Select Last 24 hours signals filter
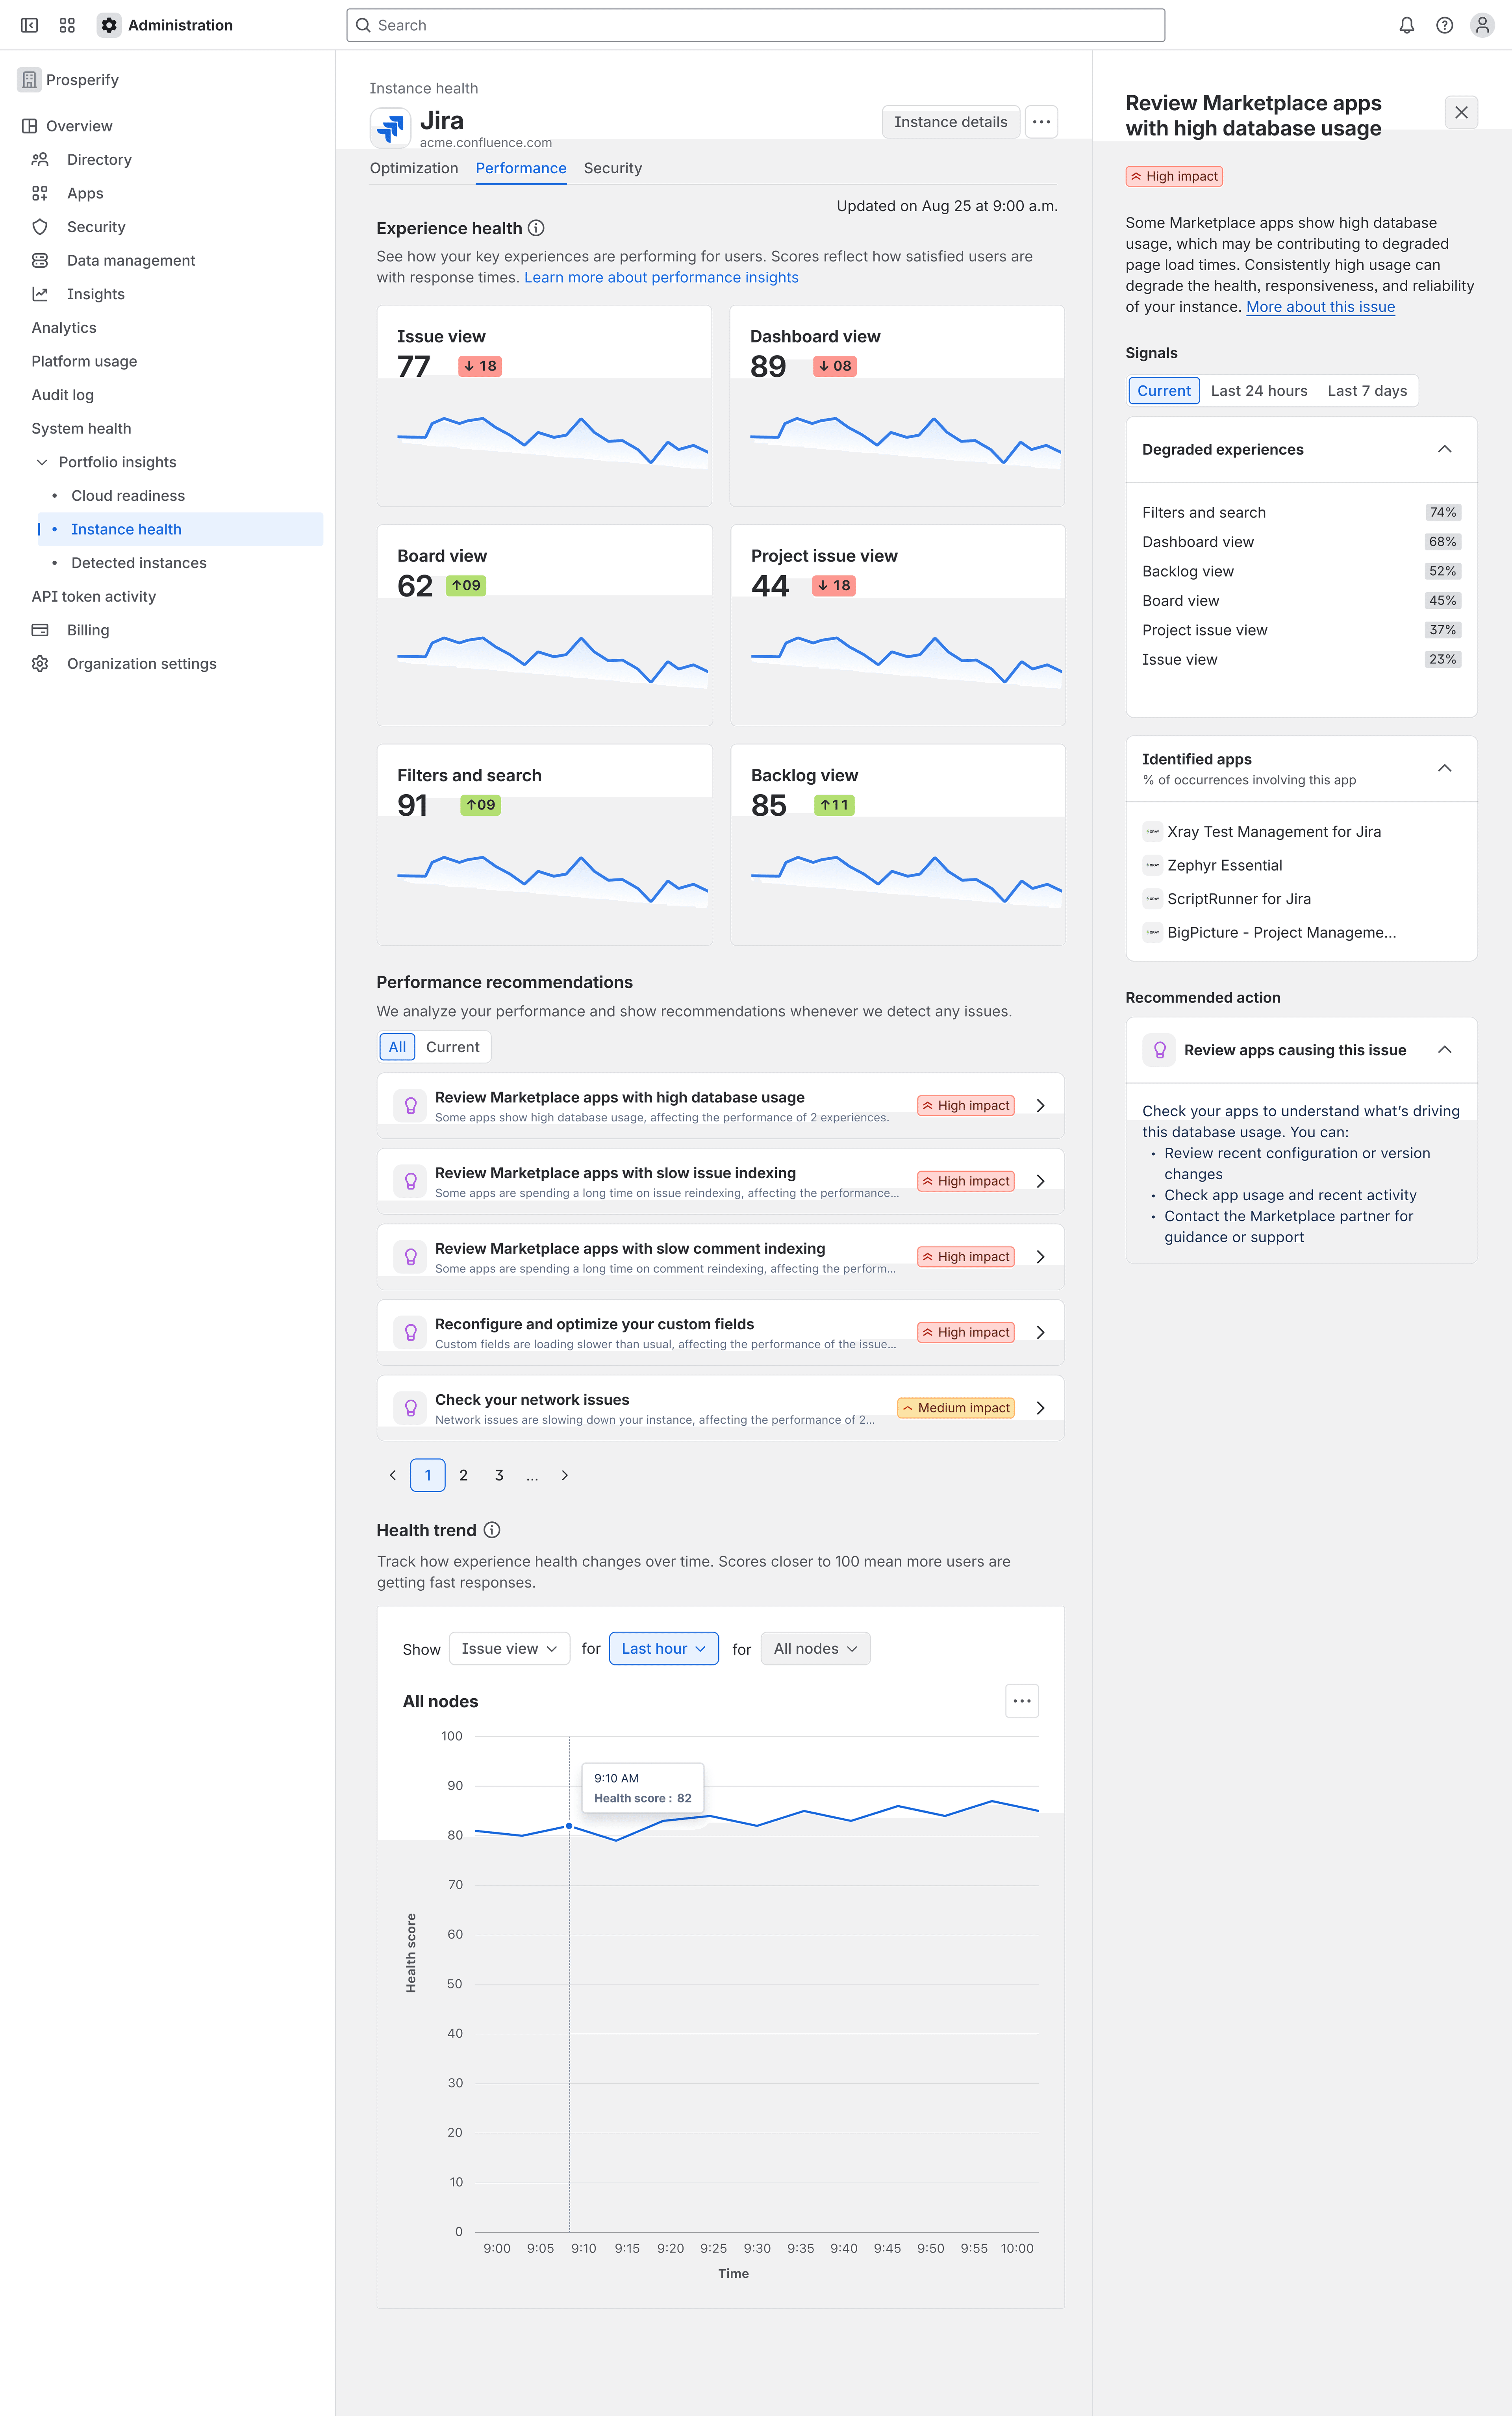 coord(1258,391)
